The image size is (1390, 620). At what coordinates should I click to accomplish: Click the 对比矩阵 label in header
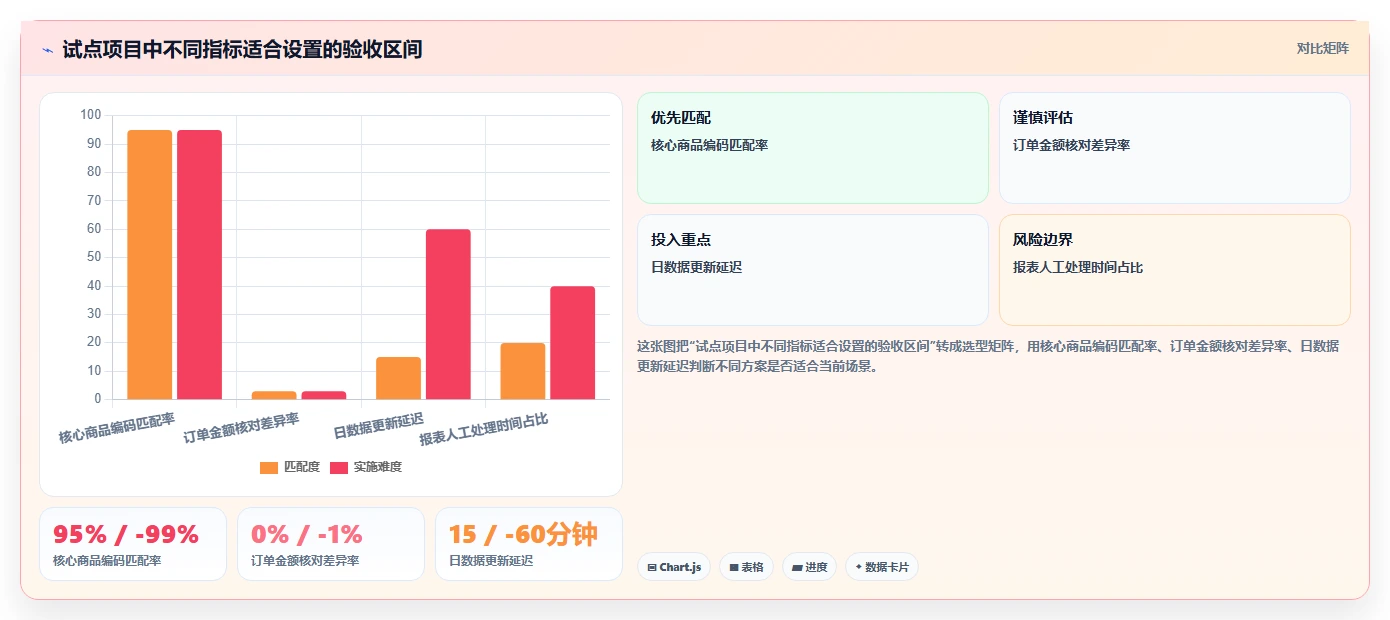[1322, 49]
